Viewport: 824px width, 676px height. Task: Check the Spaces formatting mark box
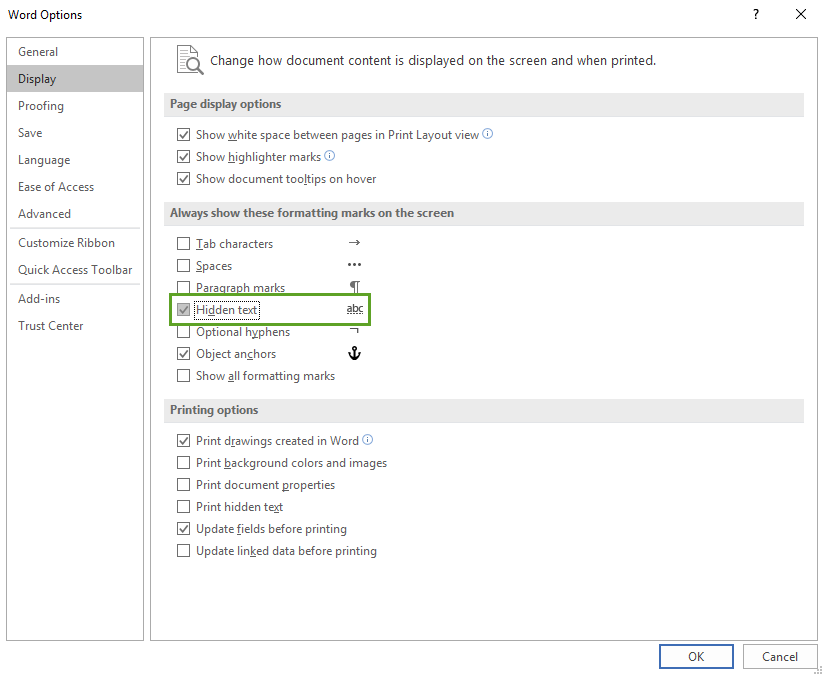point(183,266)
